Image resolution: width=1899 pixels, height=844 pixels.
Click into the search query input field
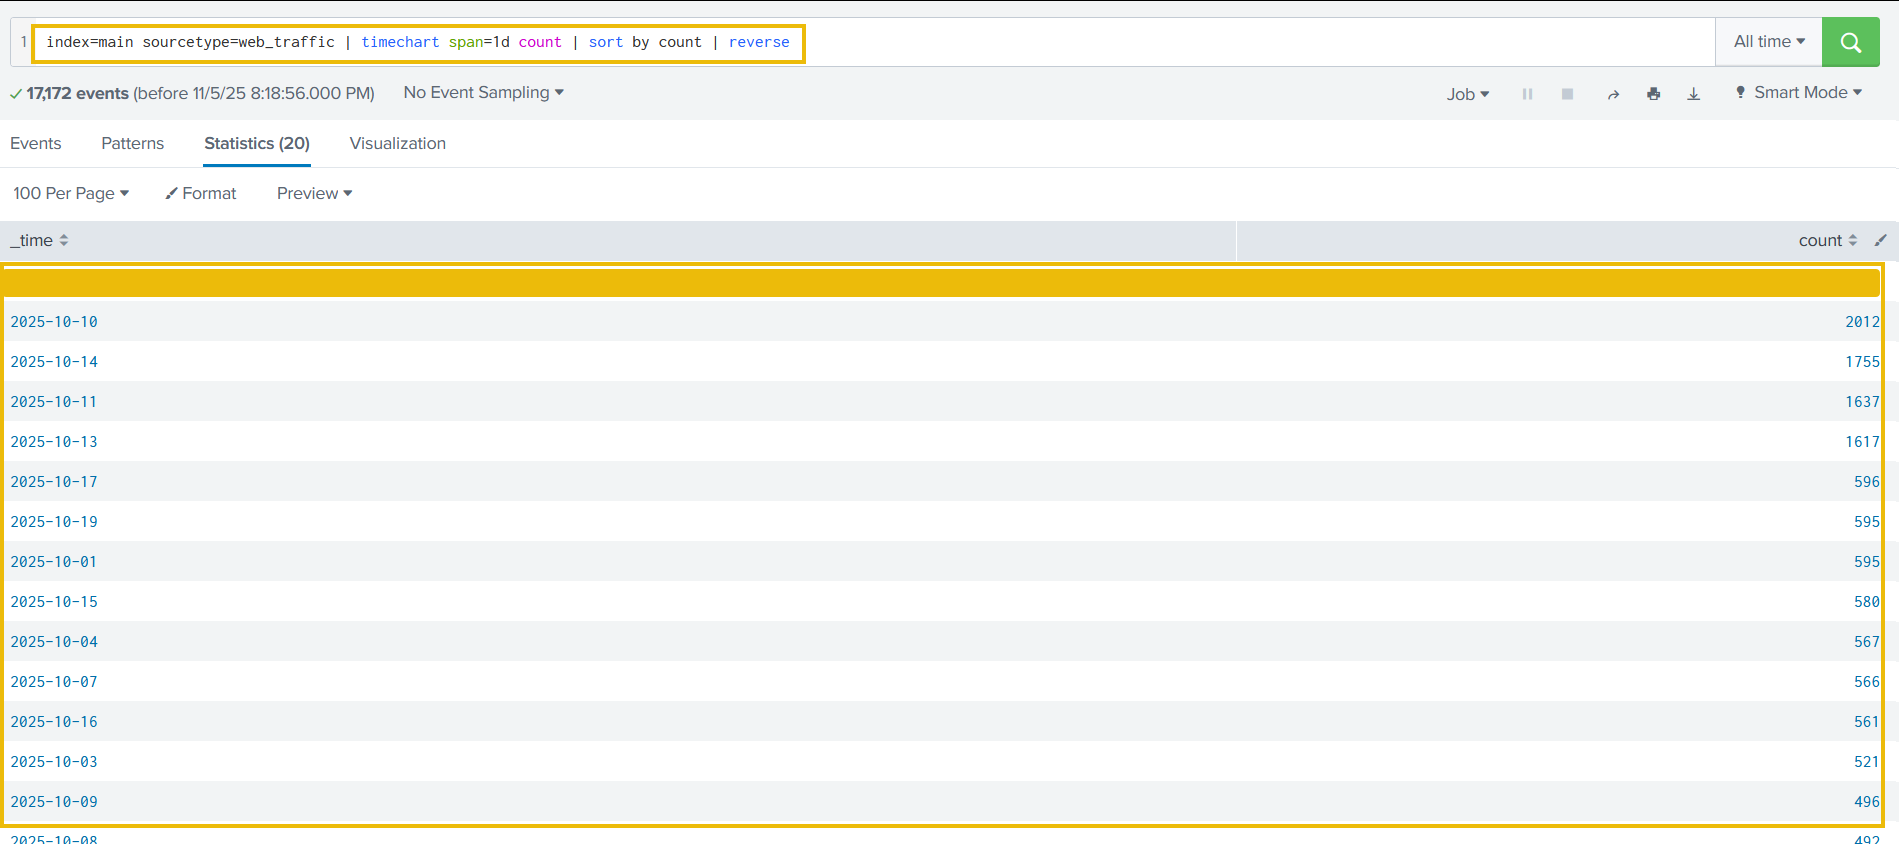pos(1200,42)
